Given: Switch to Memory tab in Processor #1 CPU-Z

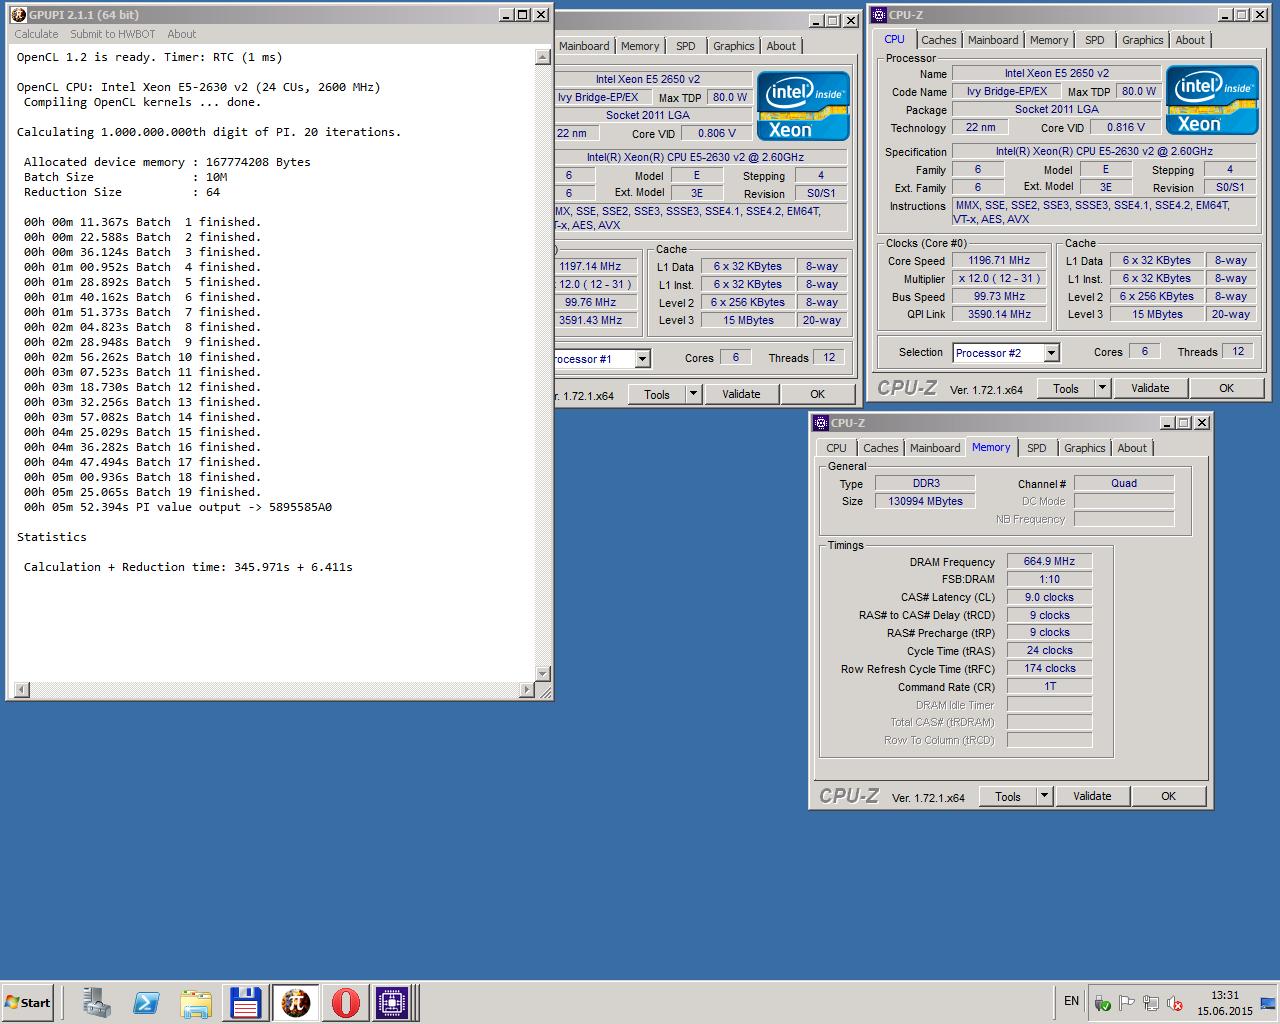Looking at the screenshot, I should tap(640, 46).
